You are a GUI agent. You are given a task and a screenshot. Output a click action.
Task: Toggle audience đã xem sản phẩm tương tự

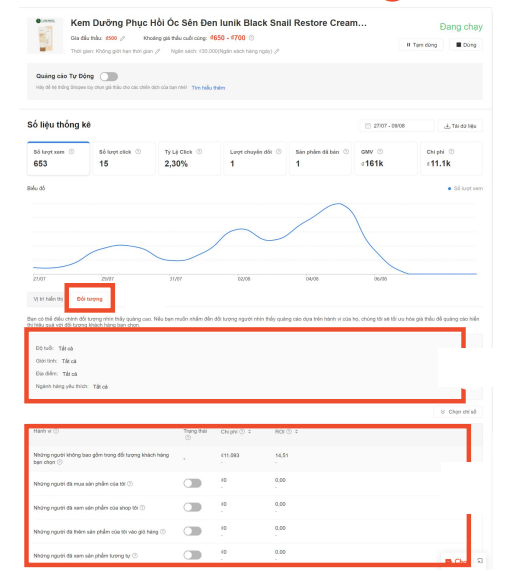tap(193, 555)
